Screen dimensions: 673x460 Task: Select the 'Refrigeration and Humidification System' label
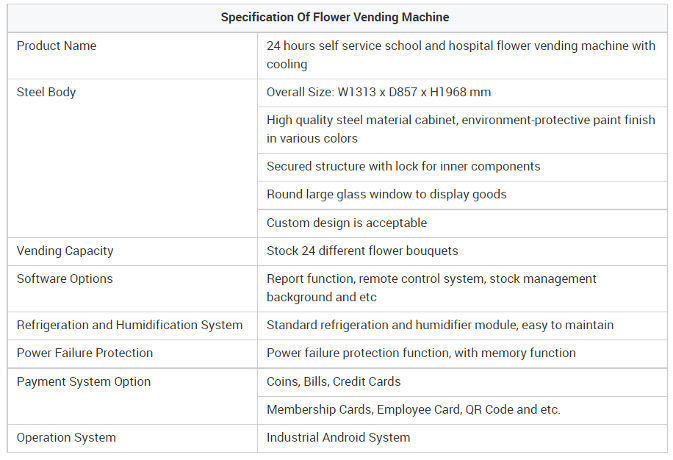pyautogui.click(x=130, y=324)
